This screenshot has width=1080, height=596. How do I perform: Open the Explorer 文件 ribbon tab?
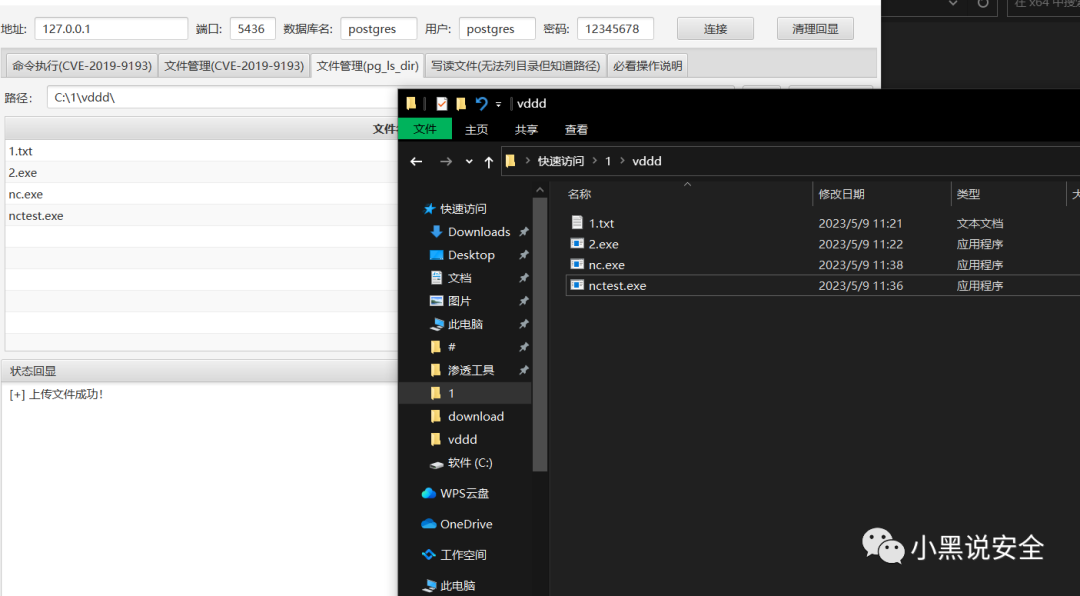pos(425,129)
